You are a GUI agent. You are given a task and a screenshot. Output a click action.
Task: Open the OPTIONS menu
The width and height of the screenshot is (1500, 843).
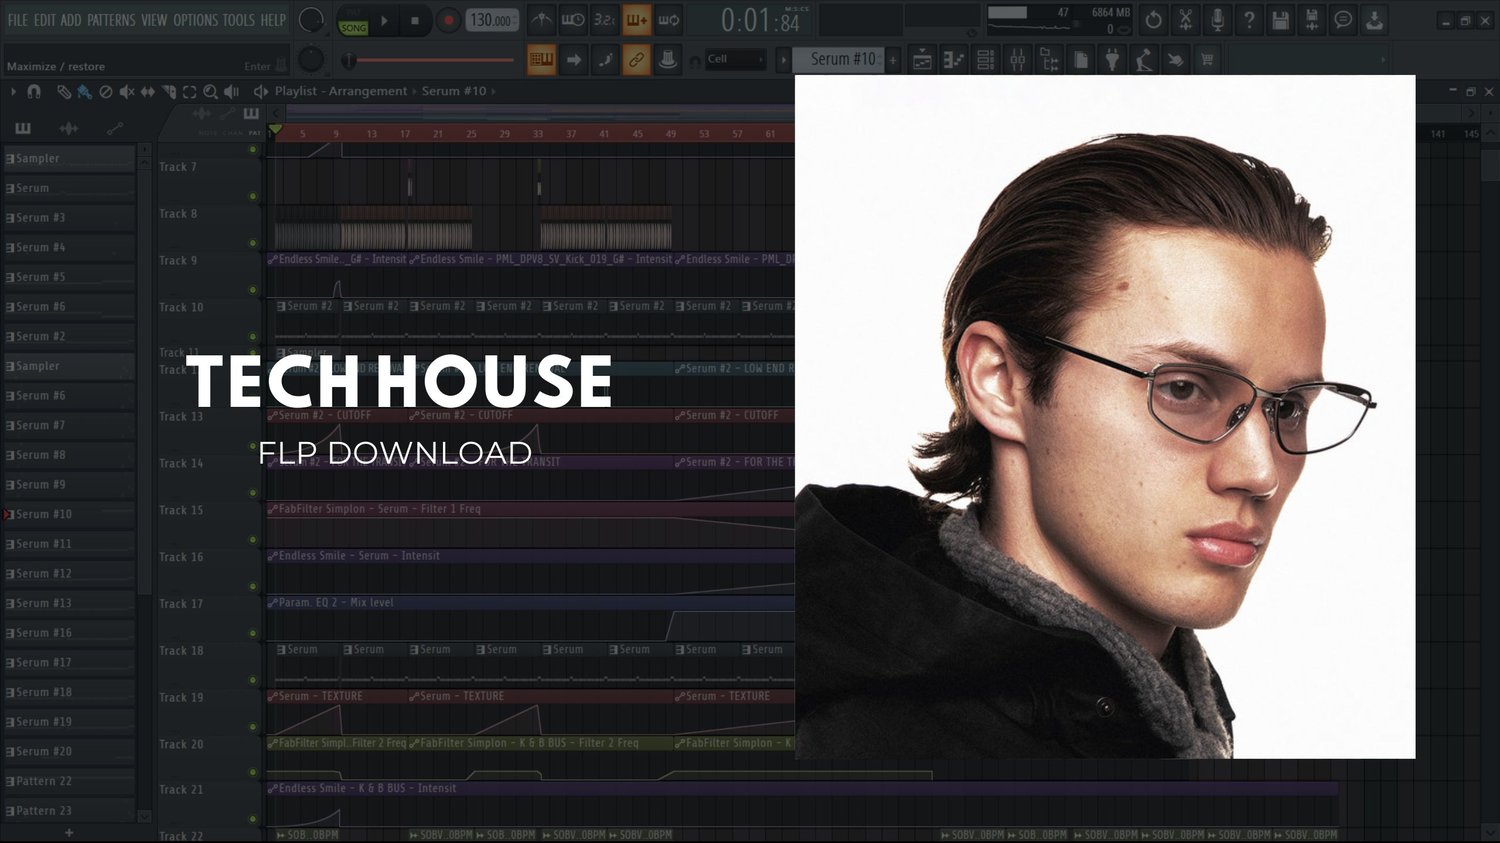[195, 20]
